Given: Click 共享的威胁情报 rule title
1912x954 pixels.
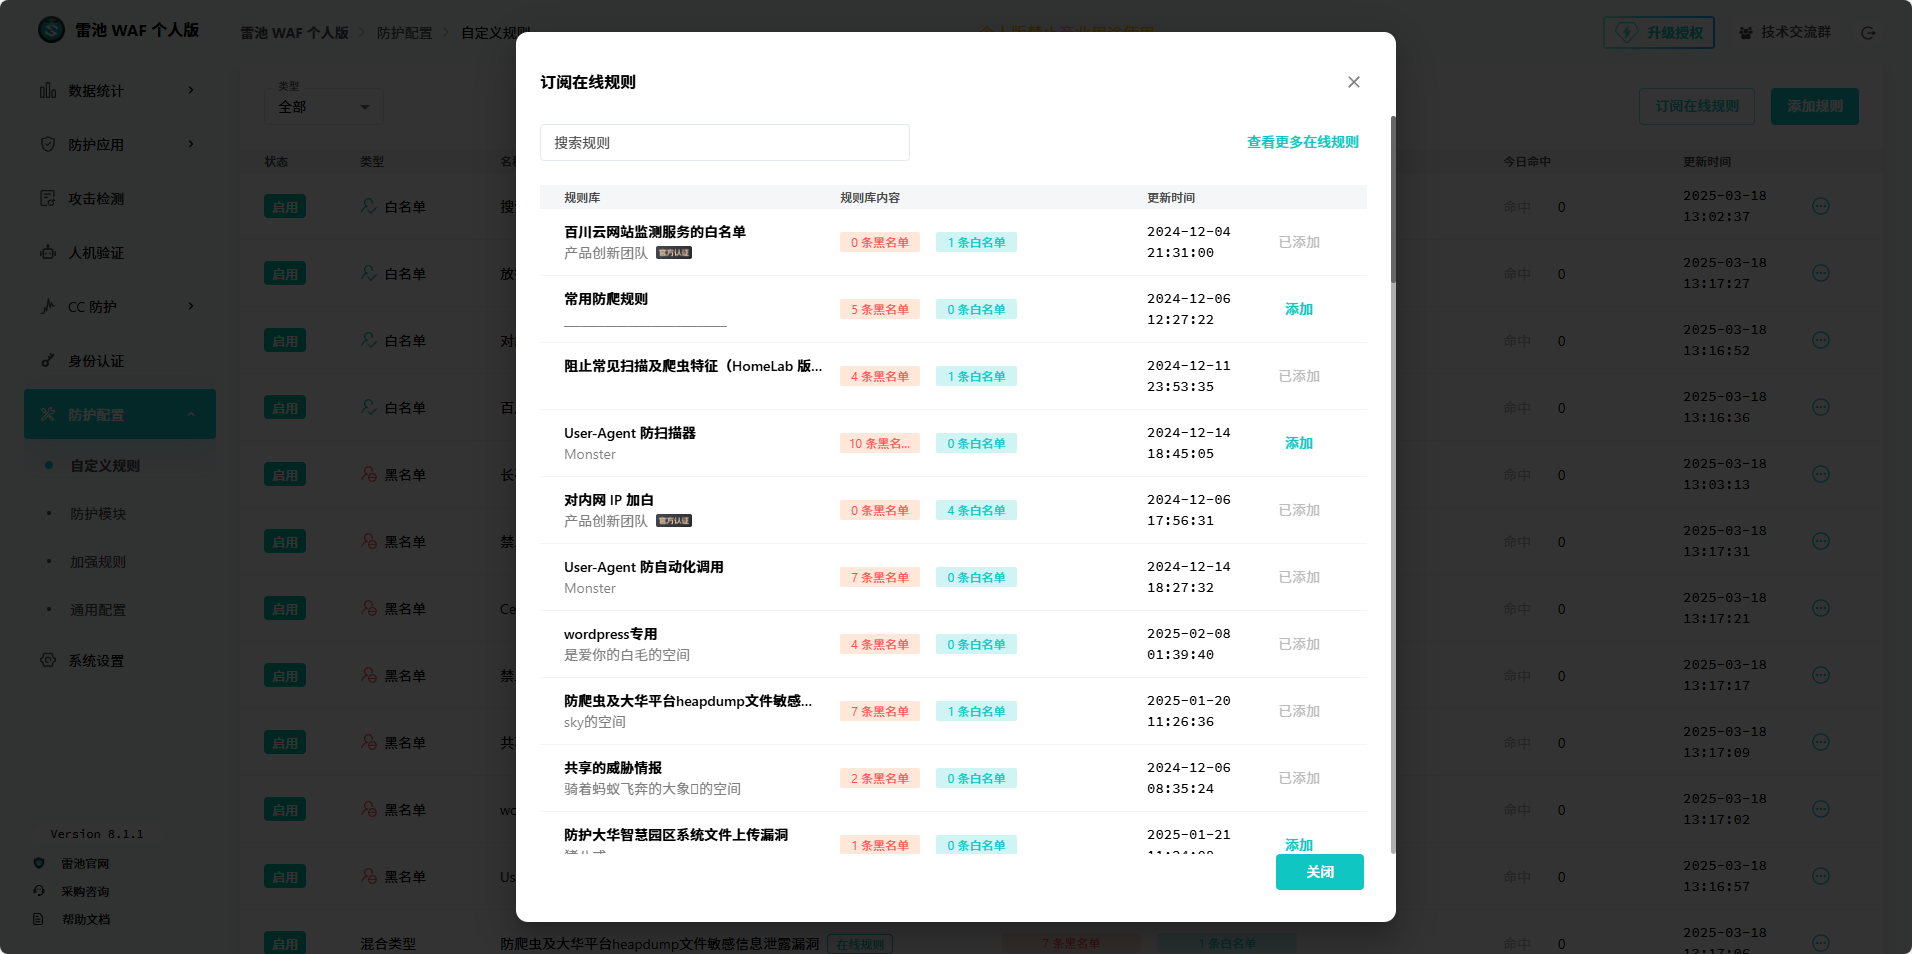Looking at the screenshot, I should pos(613,768).
